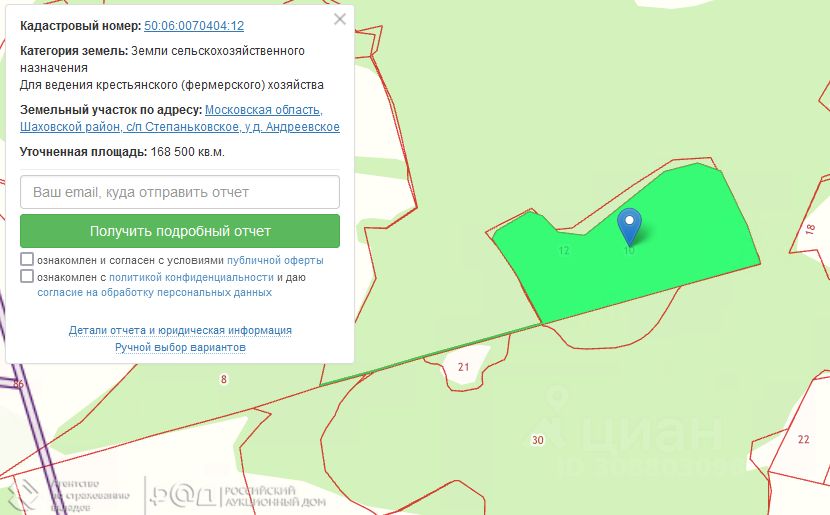Viewport: 830px width, 515px height.
Task: Click label 12 inside the green parcel
Action: tap(564, 250)
